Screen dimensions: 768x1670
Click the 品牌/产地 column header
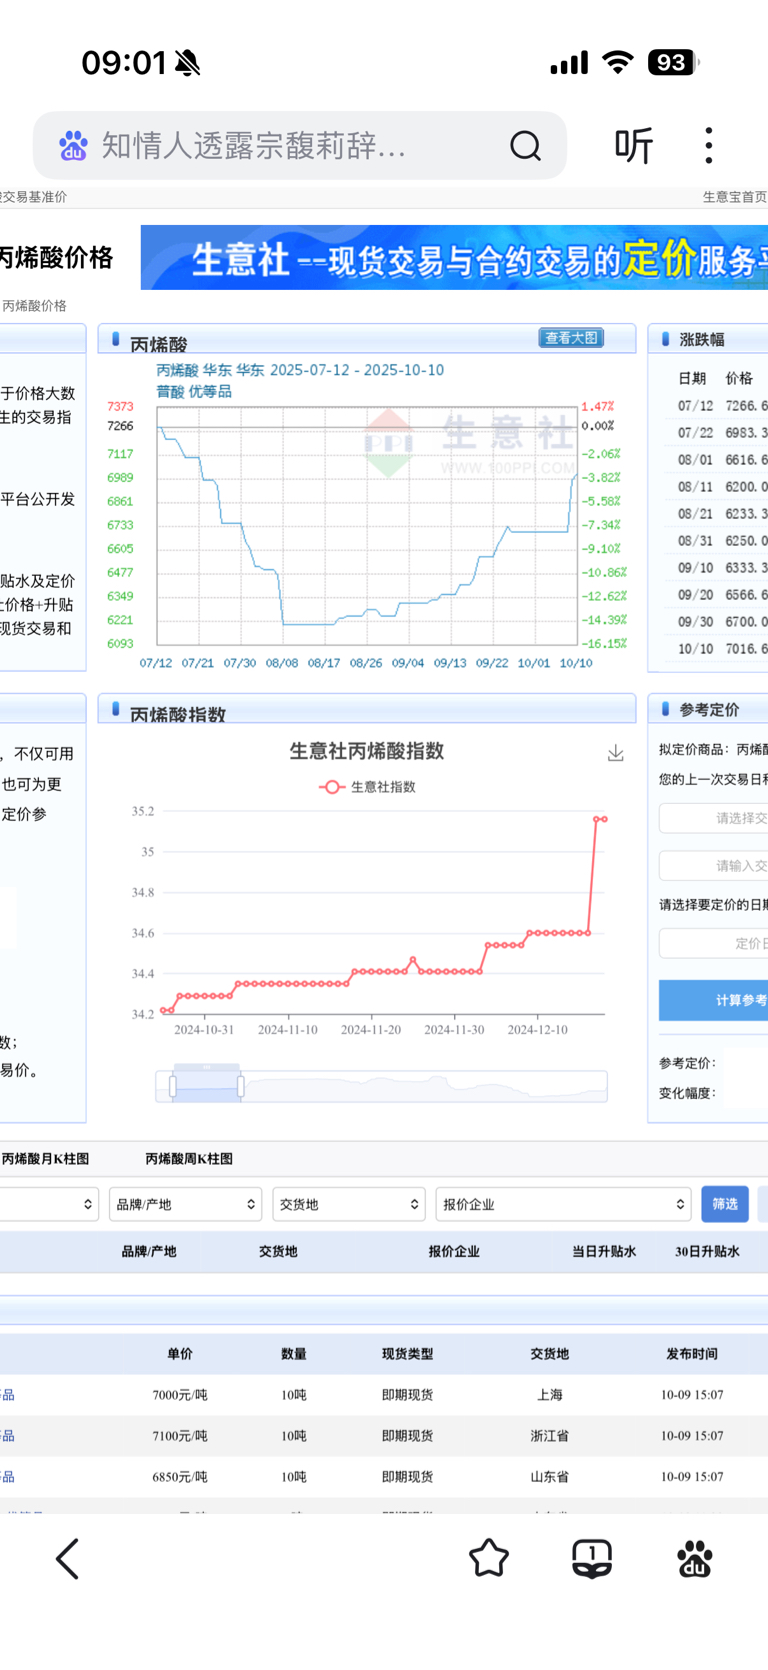pos(149,1251)
